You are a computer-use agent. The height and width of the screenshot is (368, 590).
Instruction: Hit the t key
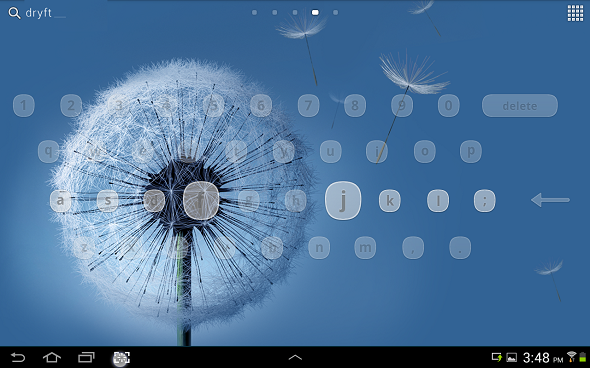click(x=236, y=152)
